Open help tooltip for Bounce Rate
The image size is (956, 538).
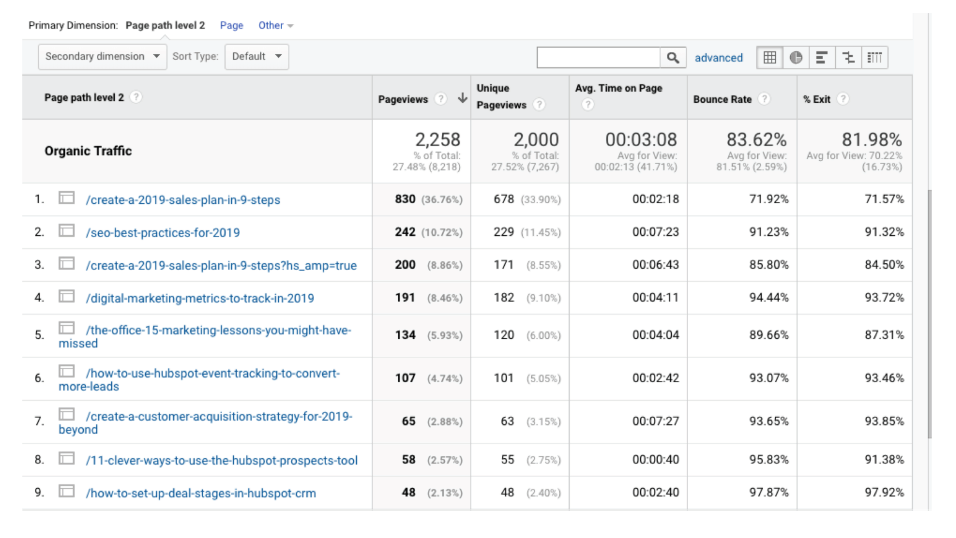pos(764,99)
